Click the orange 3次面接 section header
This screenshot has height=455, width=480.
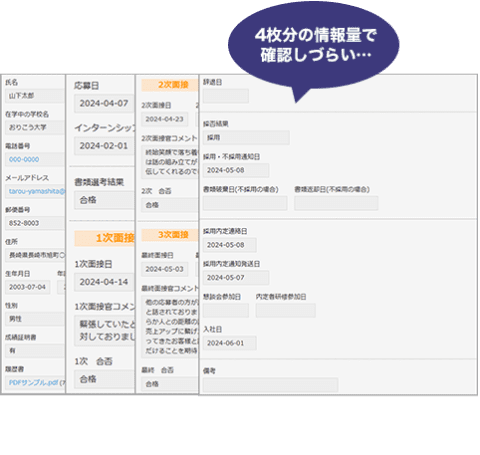pos(170,235)
